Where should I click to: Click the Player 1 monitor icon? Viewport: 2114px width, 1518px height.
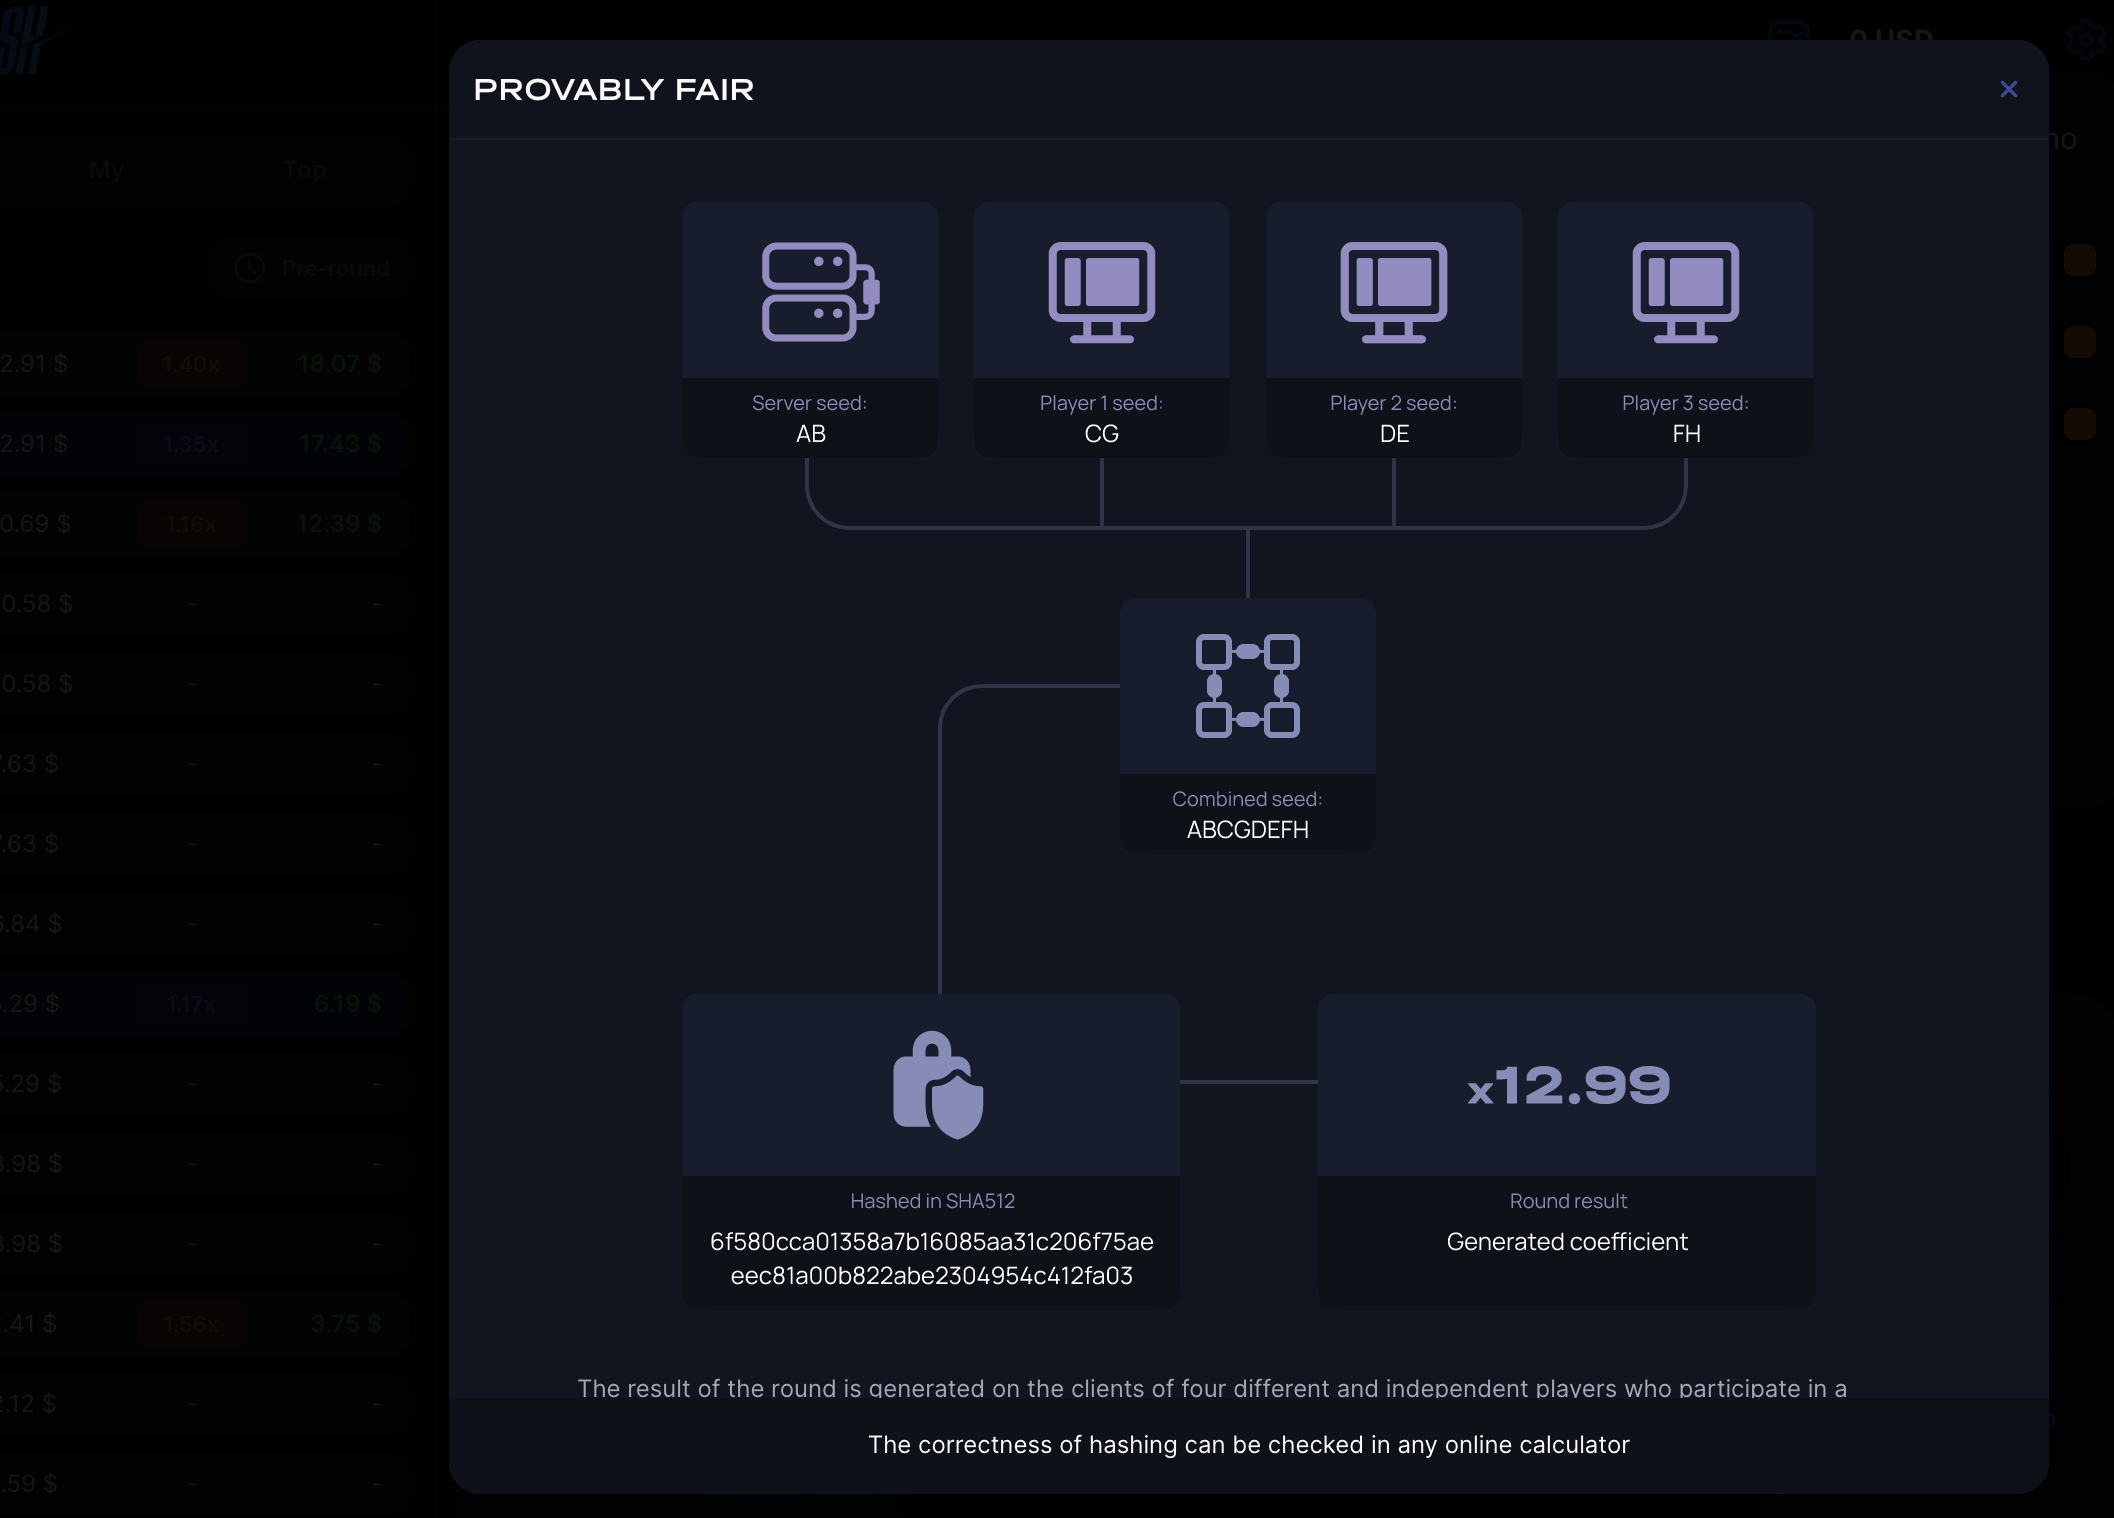coord(1101,291)
